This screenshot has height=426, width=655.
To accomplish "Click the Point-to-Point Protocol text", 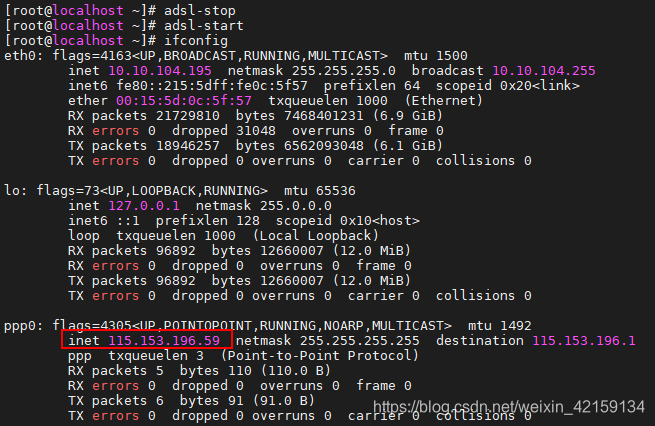I will 320,355.
